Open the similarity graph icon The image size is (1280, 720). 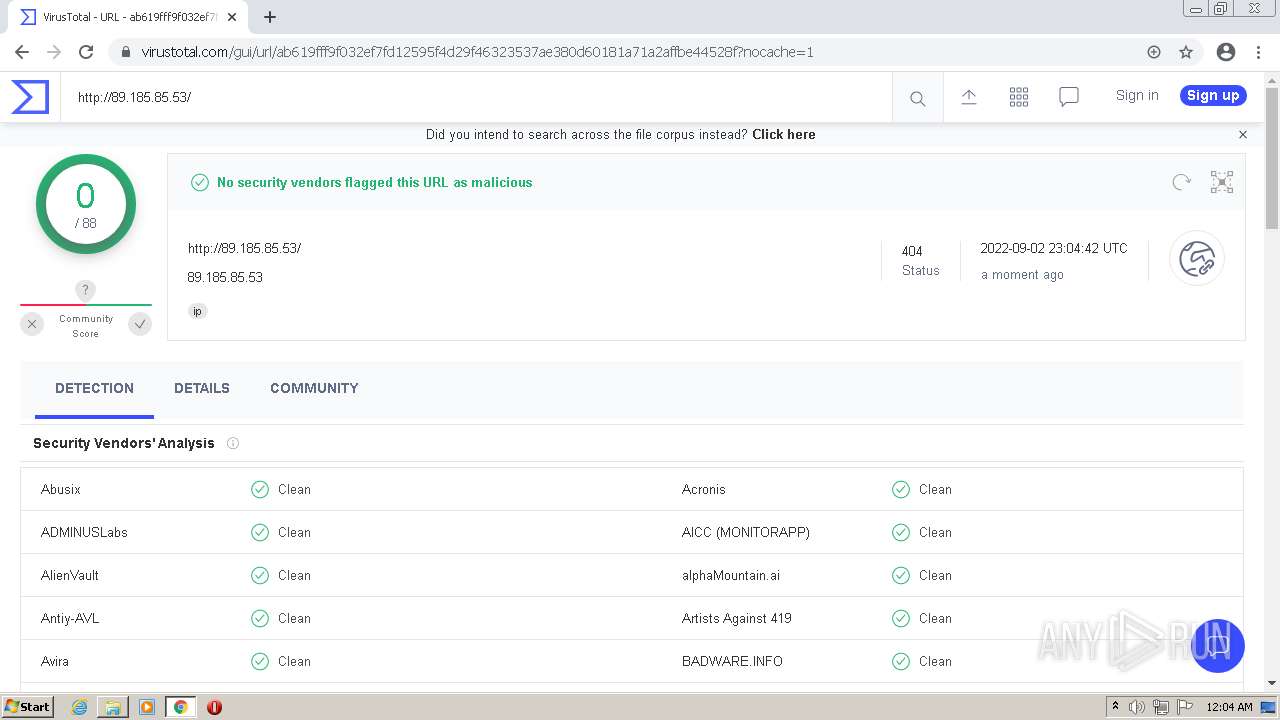pyautogui.click(x=1221, y=182)
